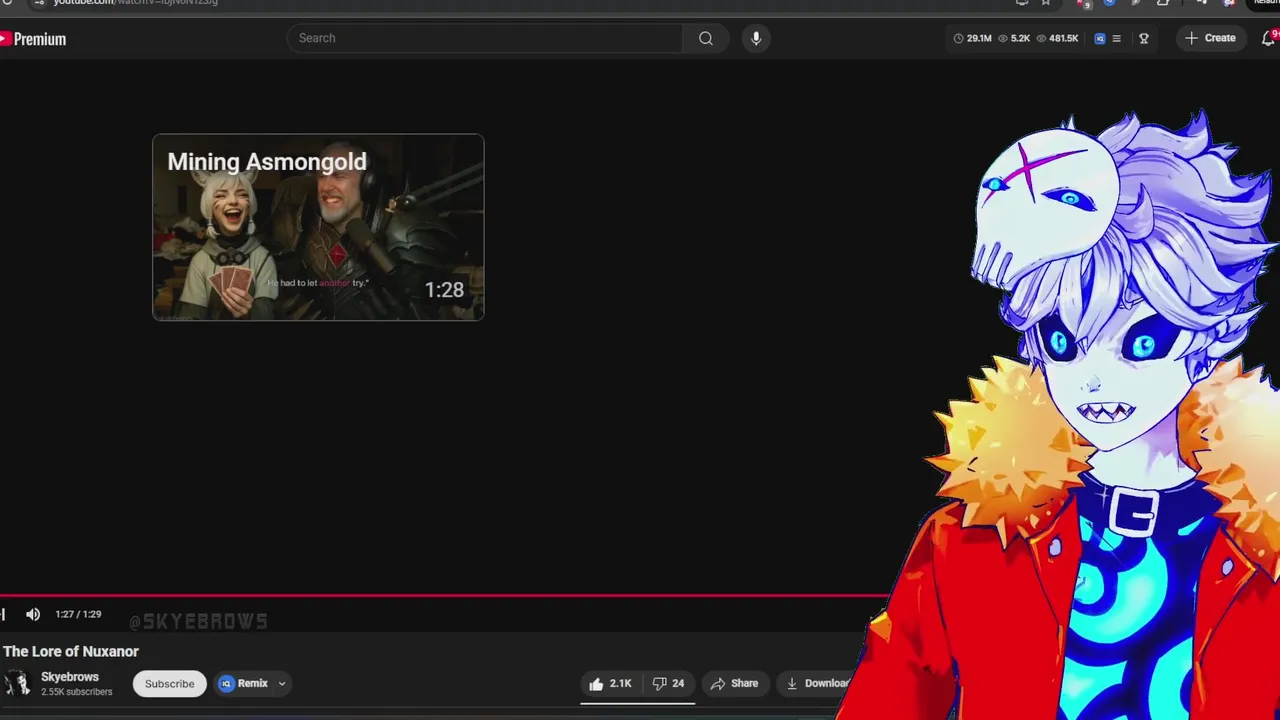1280x720 pixels.
Task: Click the Create button
Action: click(1210, 38)
